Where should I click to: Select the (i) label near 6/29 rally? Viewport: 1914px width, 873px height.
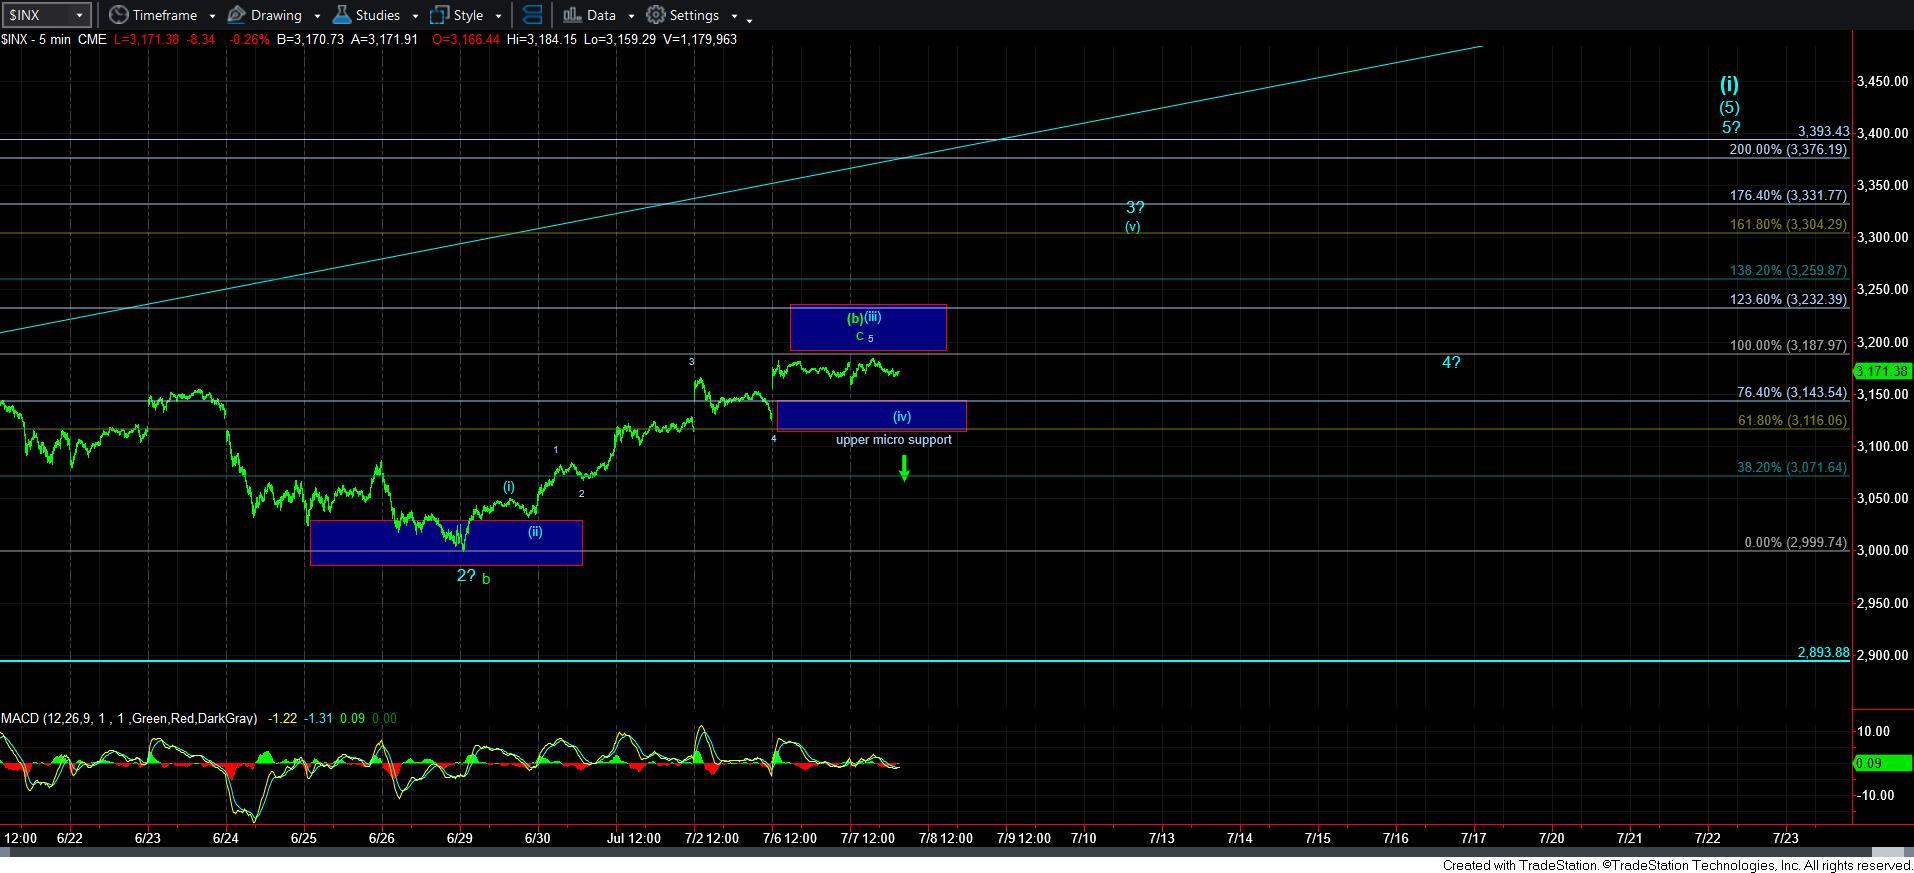(x=509, y=487)
